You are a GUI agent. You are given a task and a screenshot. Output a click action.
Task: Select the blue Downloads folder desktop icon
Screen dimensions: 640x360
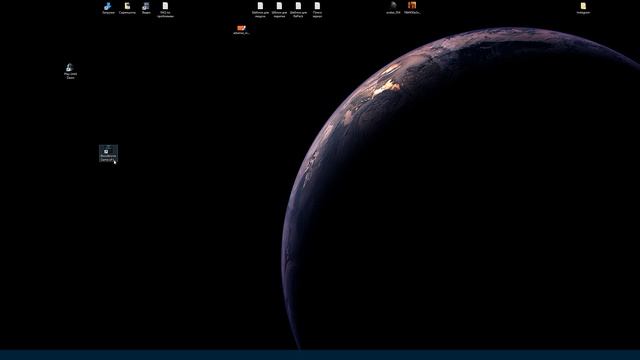(108, 8)
